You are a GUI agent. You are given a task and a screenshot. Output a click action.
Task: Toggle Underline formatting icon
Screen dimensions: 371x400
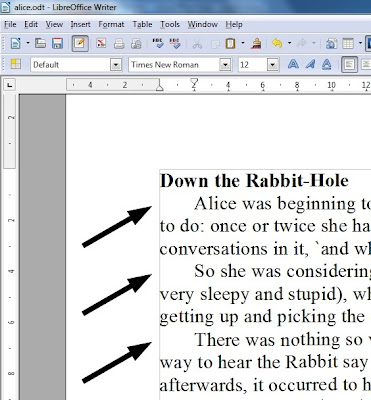327,64
